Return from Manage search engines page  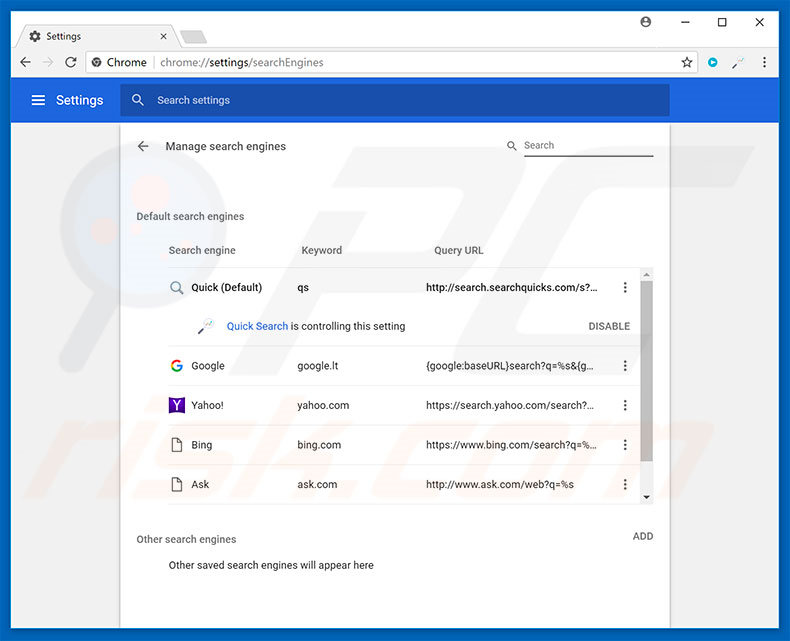point(143,146)
